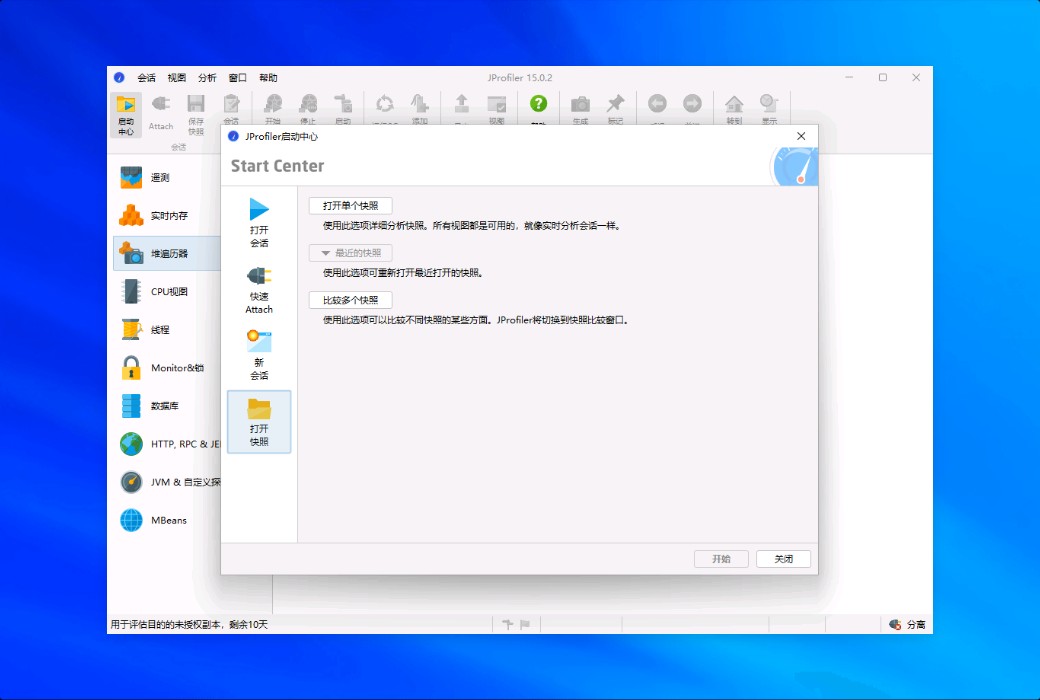The height and width of the screenshot is (700, 1040).
Task: Click the 比较多个快照 button
Action: pyautogui.click(x=351, y=300)
